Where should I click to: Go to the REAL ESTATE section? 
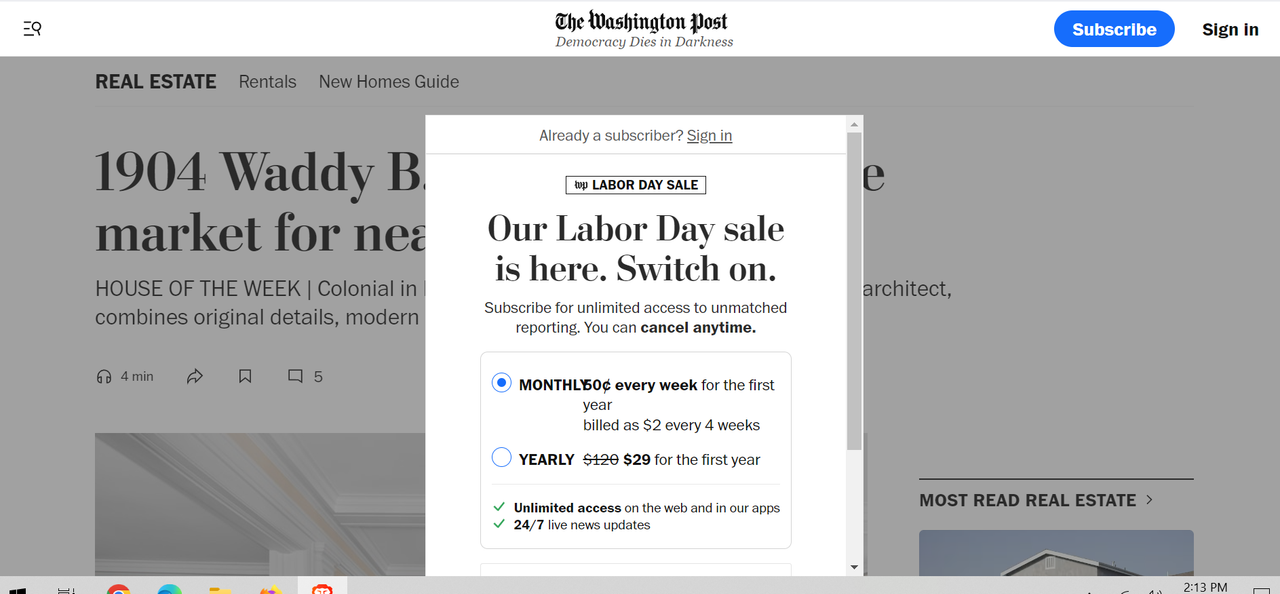156,82
